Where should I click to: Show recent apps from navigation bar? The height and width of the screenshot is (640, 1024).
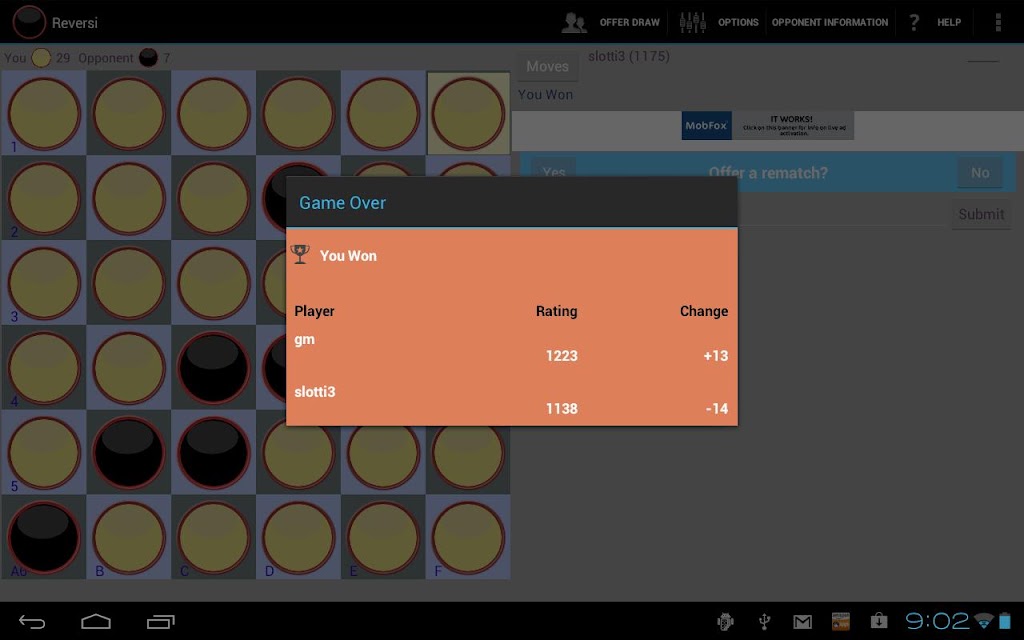click(x=161, y=622)
